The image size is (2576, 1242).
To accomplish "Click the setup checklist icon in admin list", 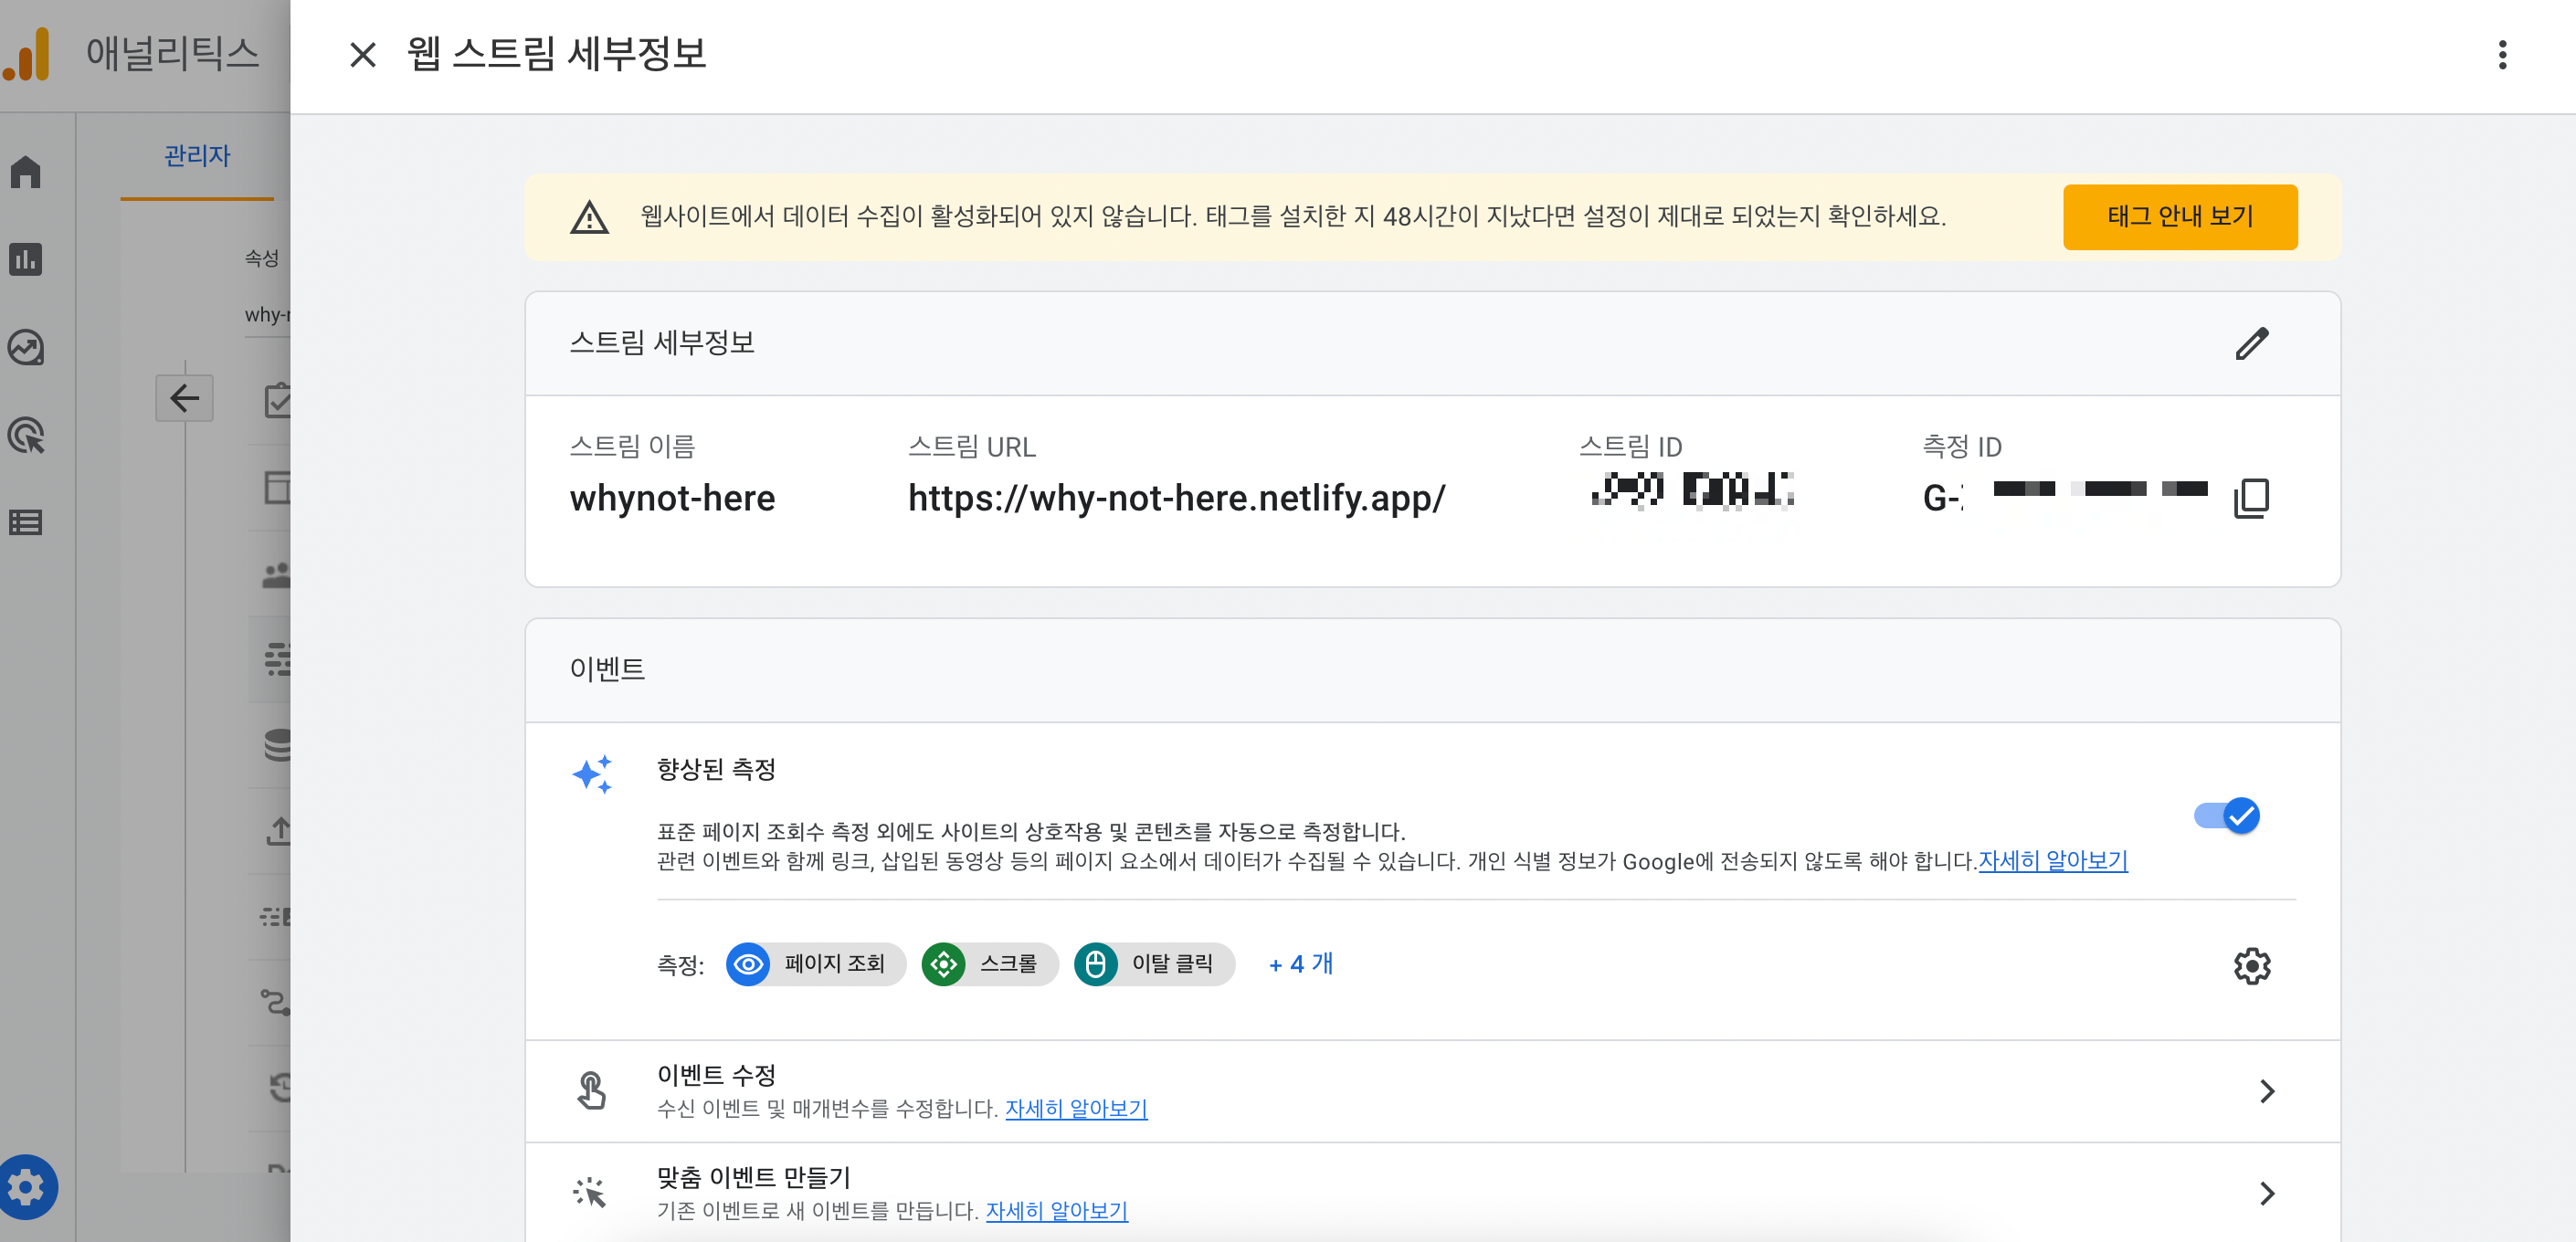I will click(277, 400).
